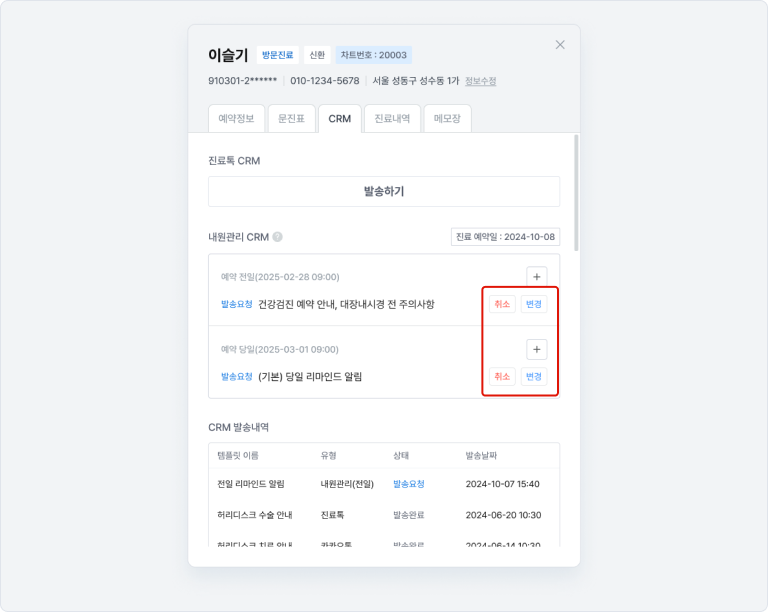Close the patient detail dialog

point(560,44)
